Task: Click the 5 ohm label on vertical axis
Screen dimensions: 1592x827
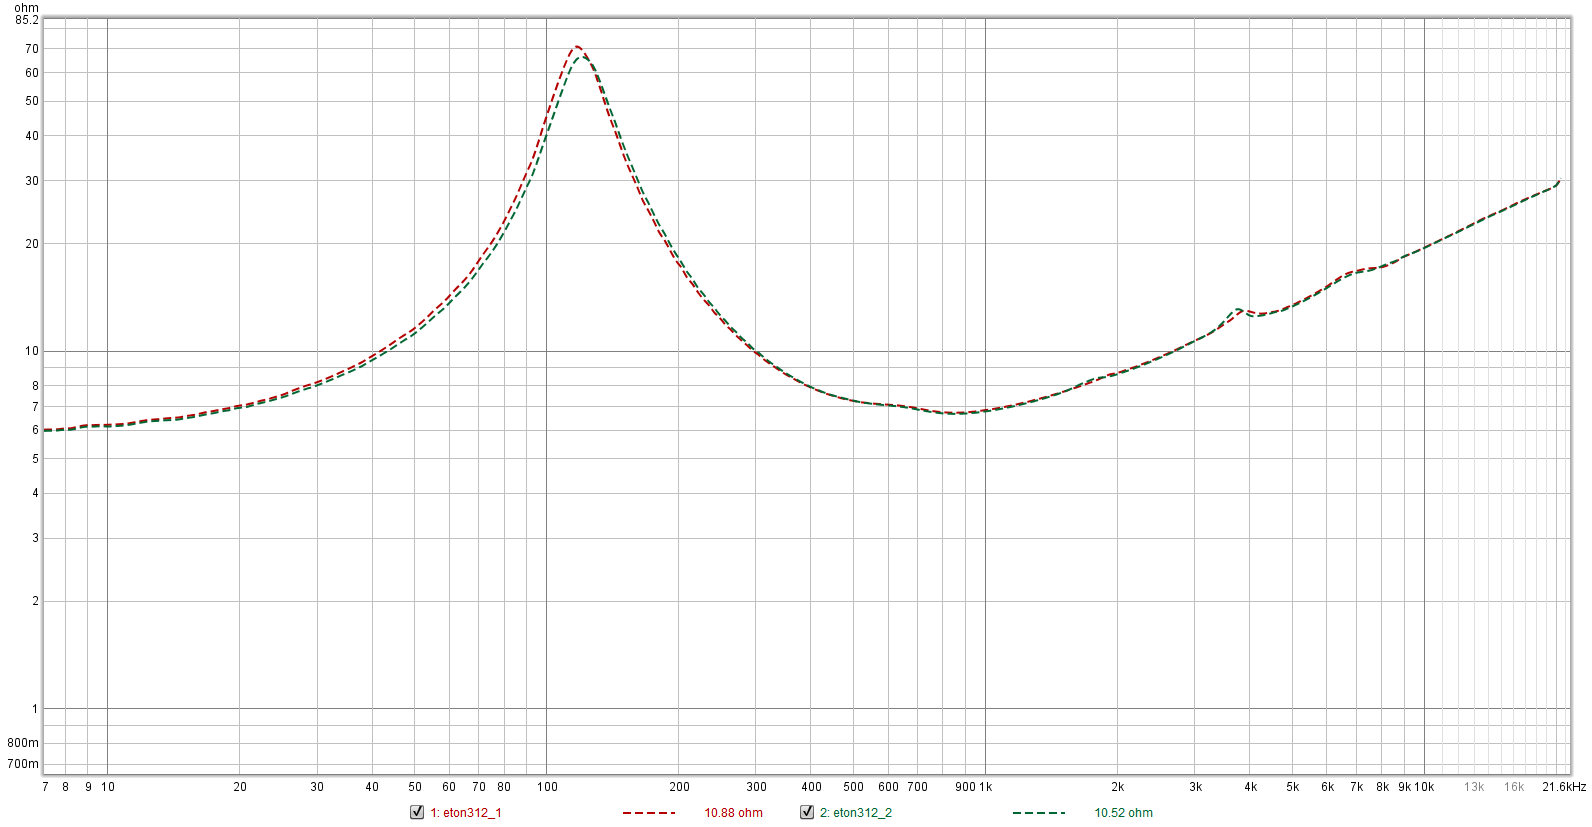Action: coord(35,459)
